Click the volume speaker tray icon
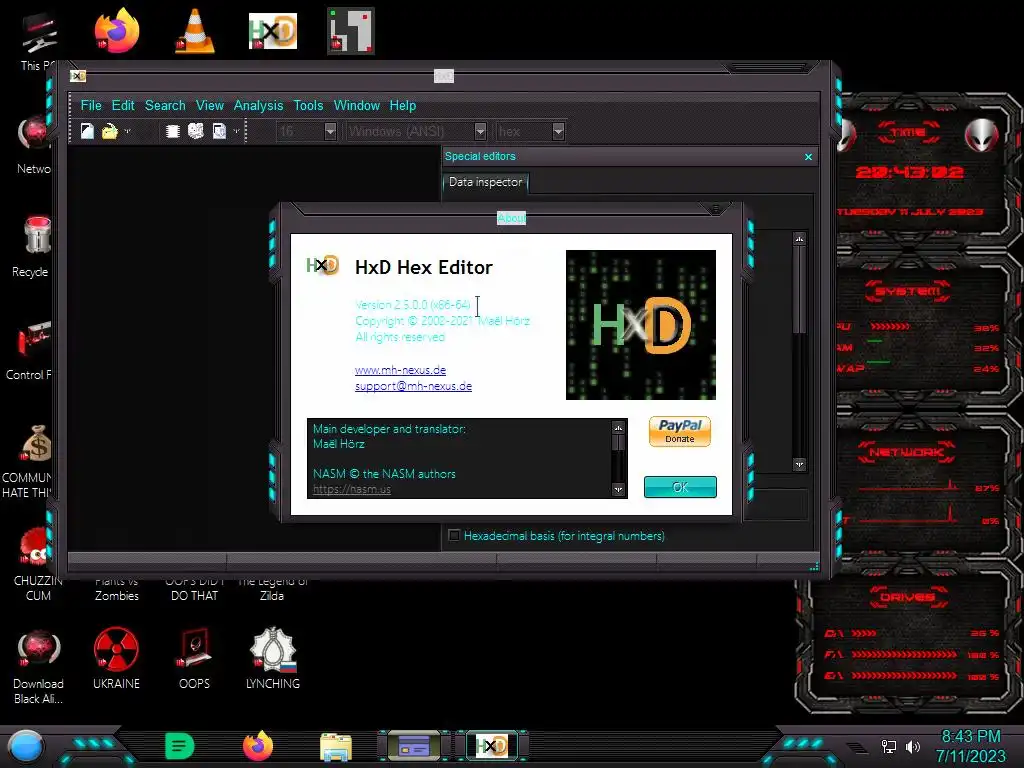The width and height of the screenshot is (1024, 768). click(x=912, y=746)
